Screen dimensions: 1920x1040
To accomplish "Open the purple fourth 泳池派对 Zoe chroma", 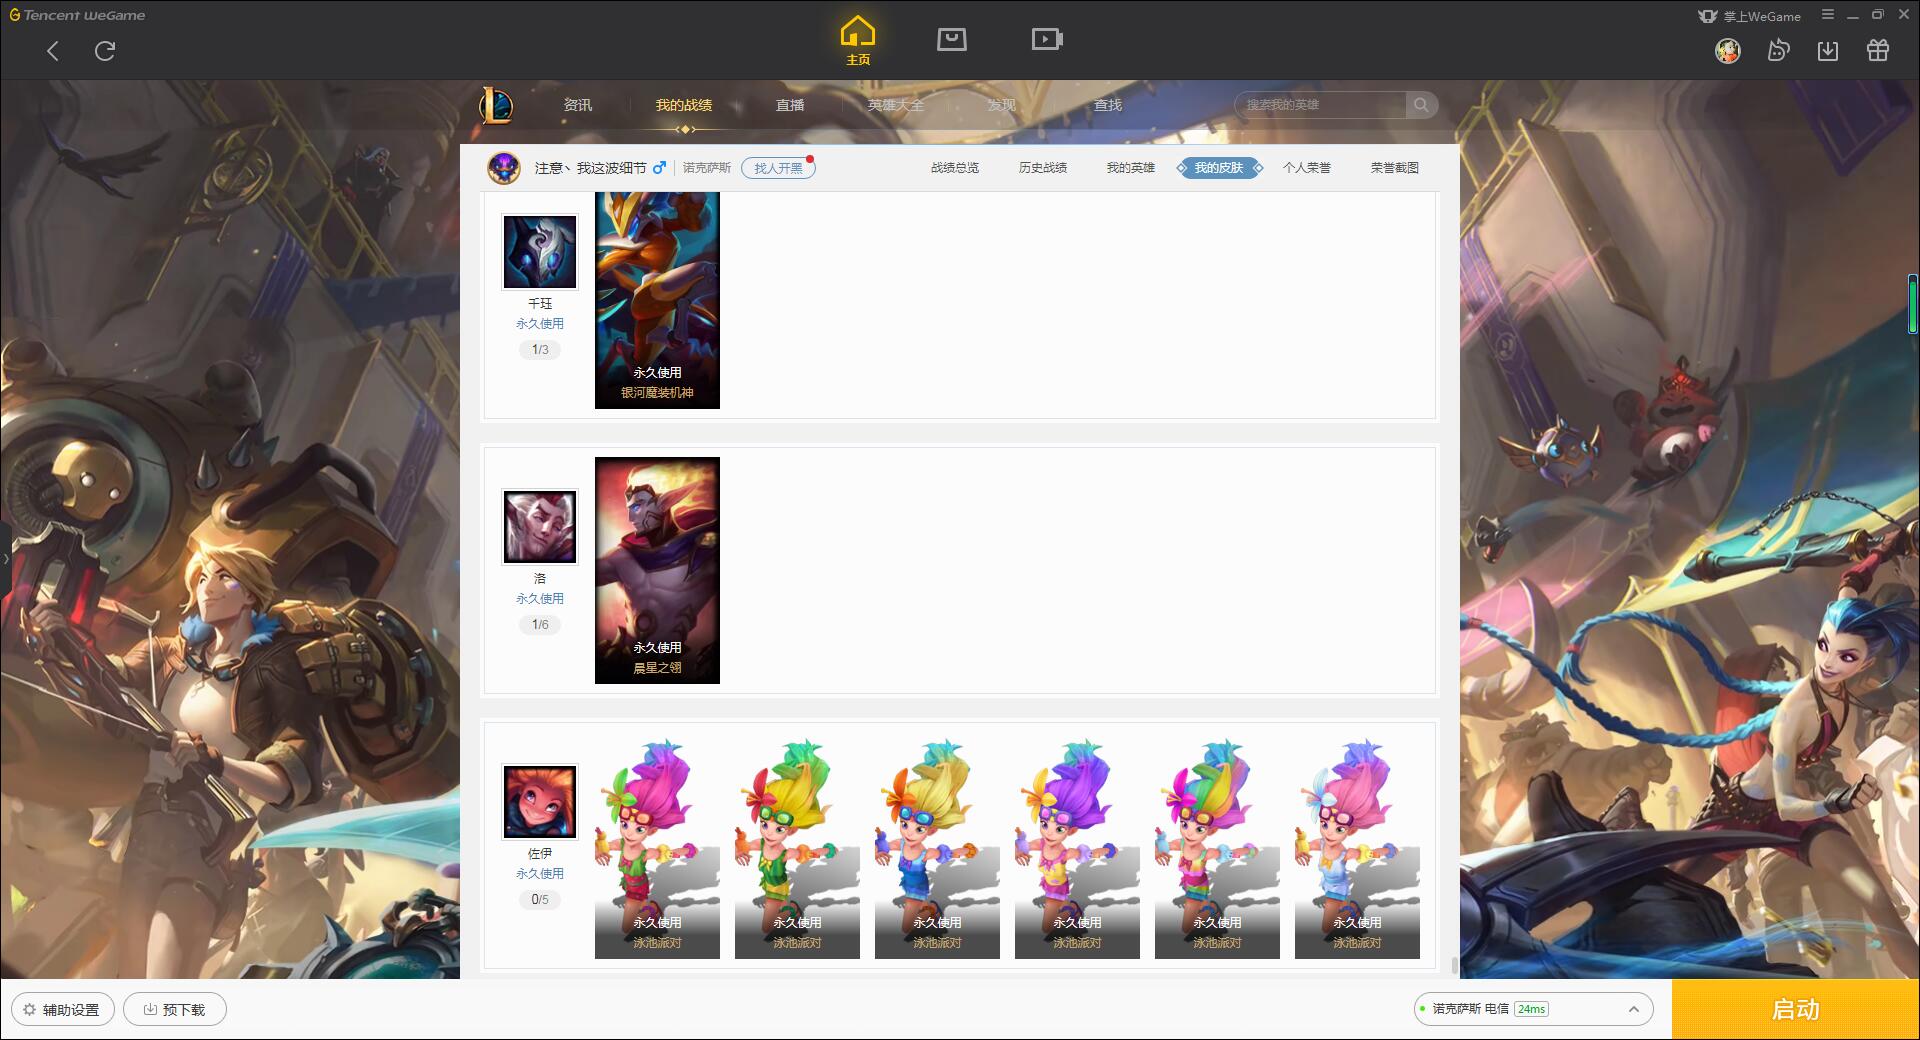I will click(1077, 848).
